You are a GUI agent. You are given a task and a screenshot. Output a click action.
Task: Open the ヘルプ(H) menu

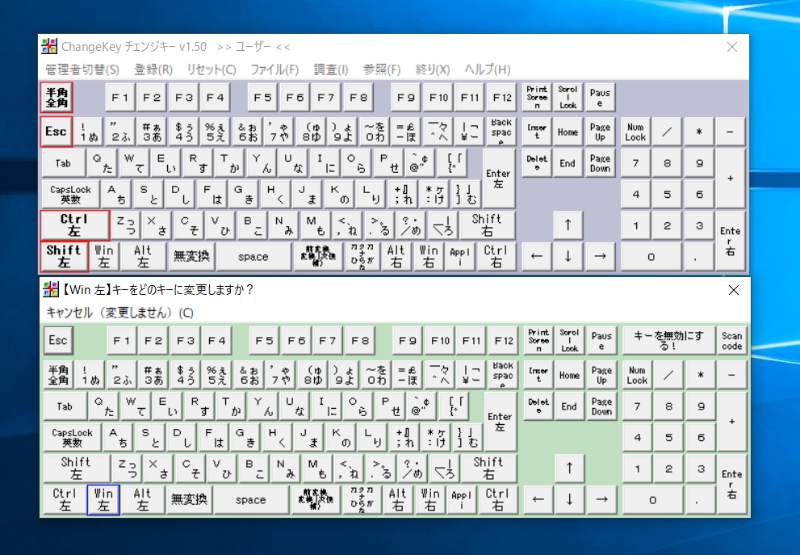click(488, 70)
